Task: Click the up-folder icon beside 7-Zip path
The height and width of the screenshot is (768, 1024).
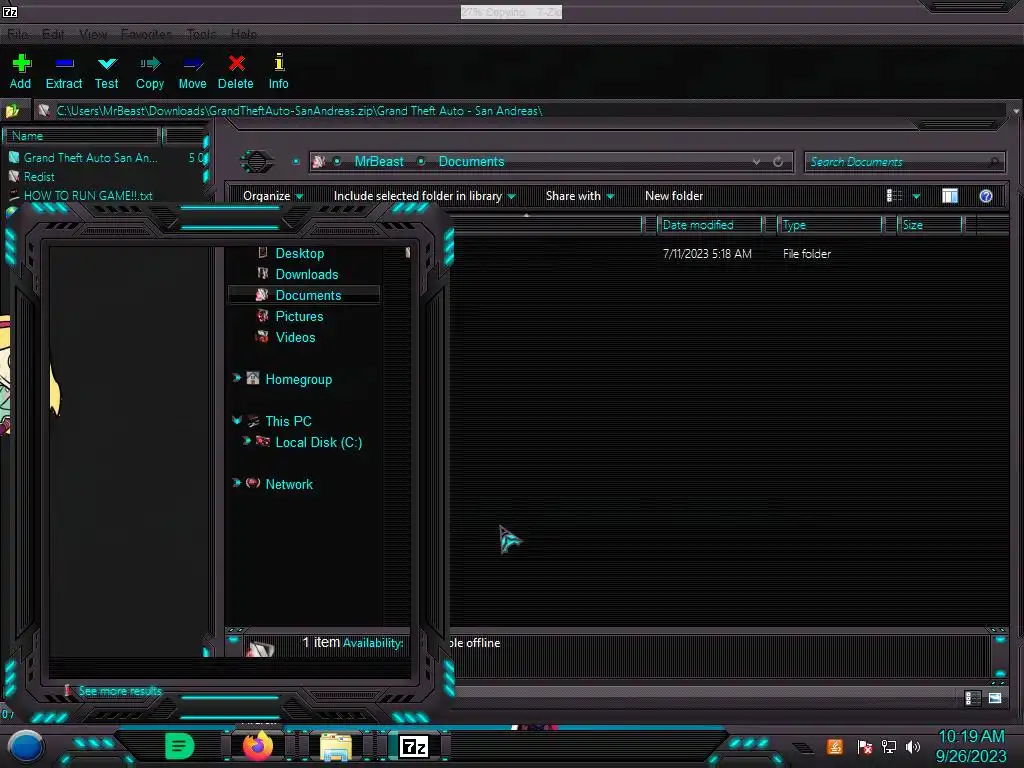Action: click(x=12, y=111)
